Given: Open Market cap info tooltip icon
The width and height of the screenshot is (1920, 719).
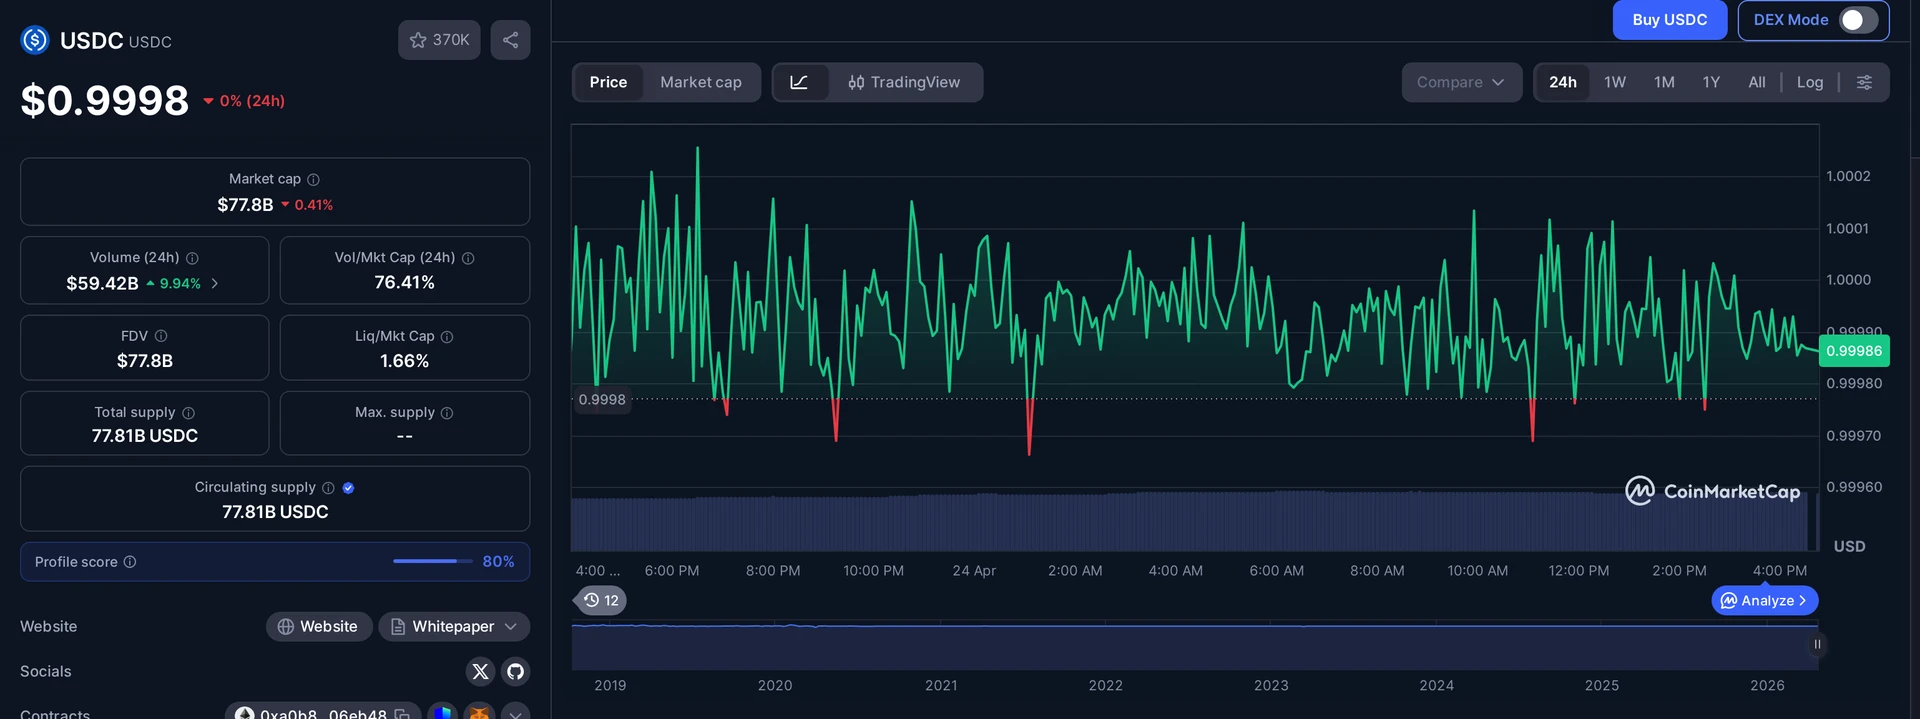Looking at the screenshot, I should pos(313,179).
